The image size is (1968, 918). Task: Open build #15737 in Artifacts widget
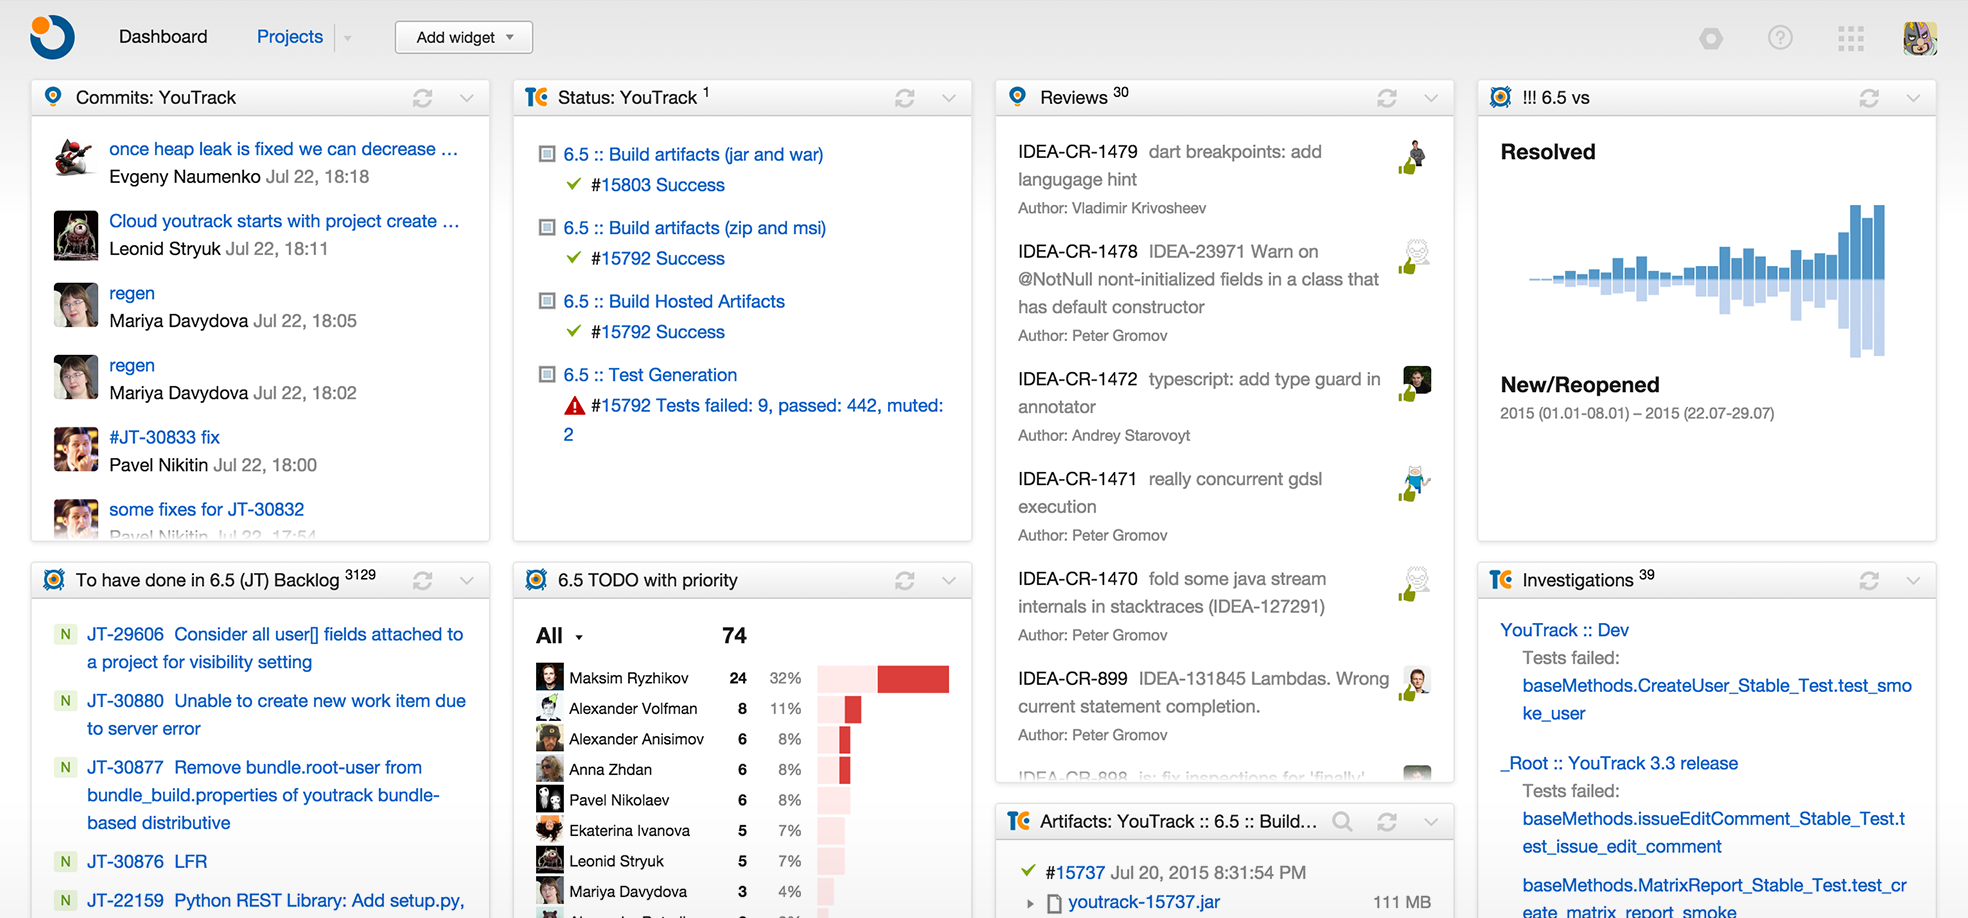tap(1075, 873)
